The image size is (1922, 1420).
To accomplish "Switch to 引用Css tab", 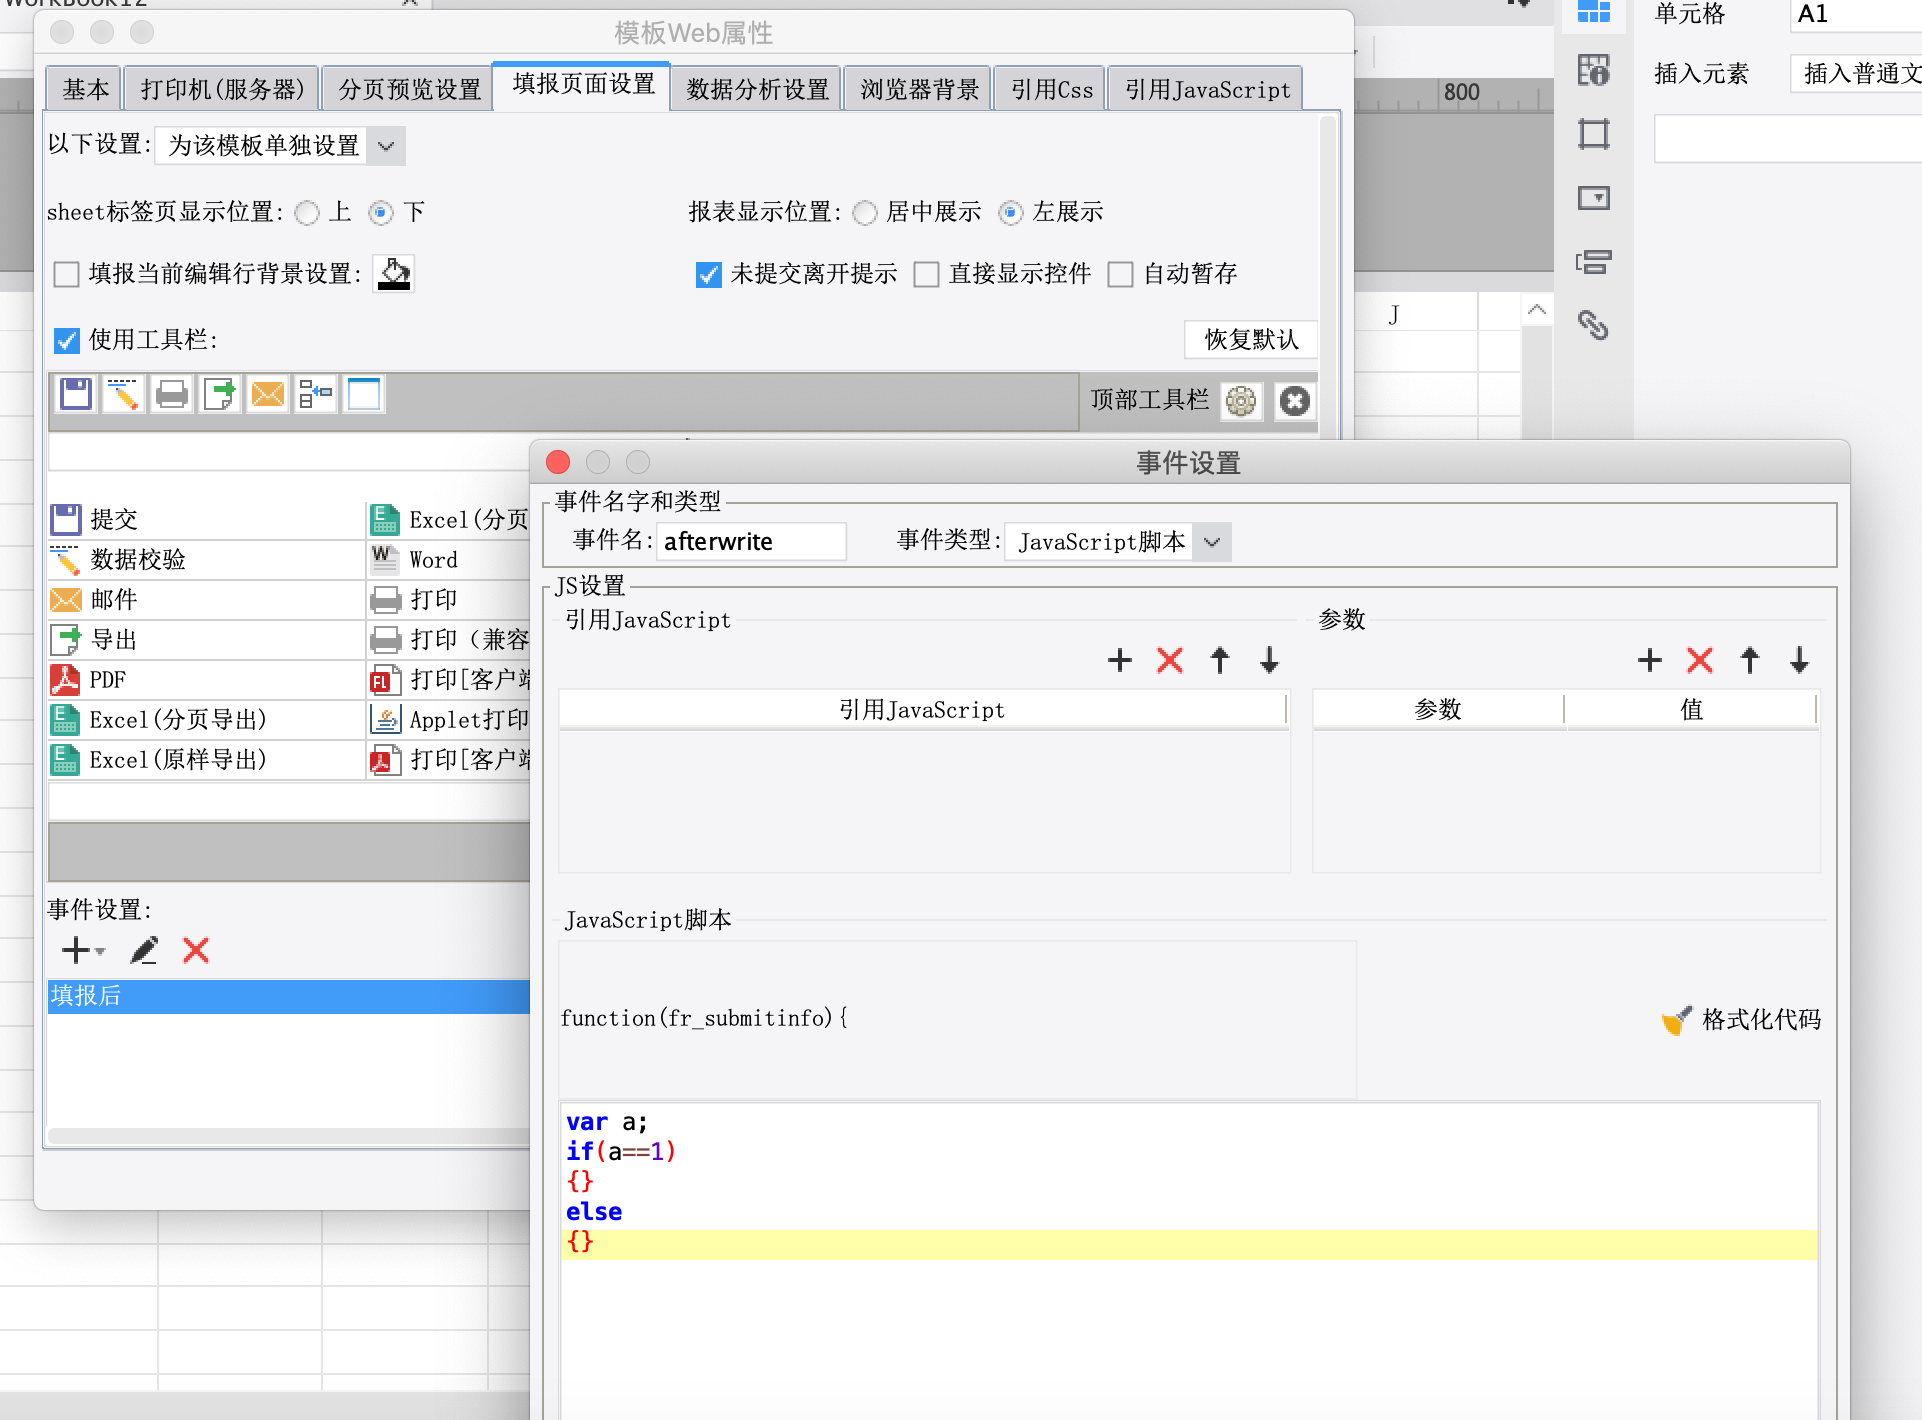I will coord(1051,89).
